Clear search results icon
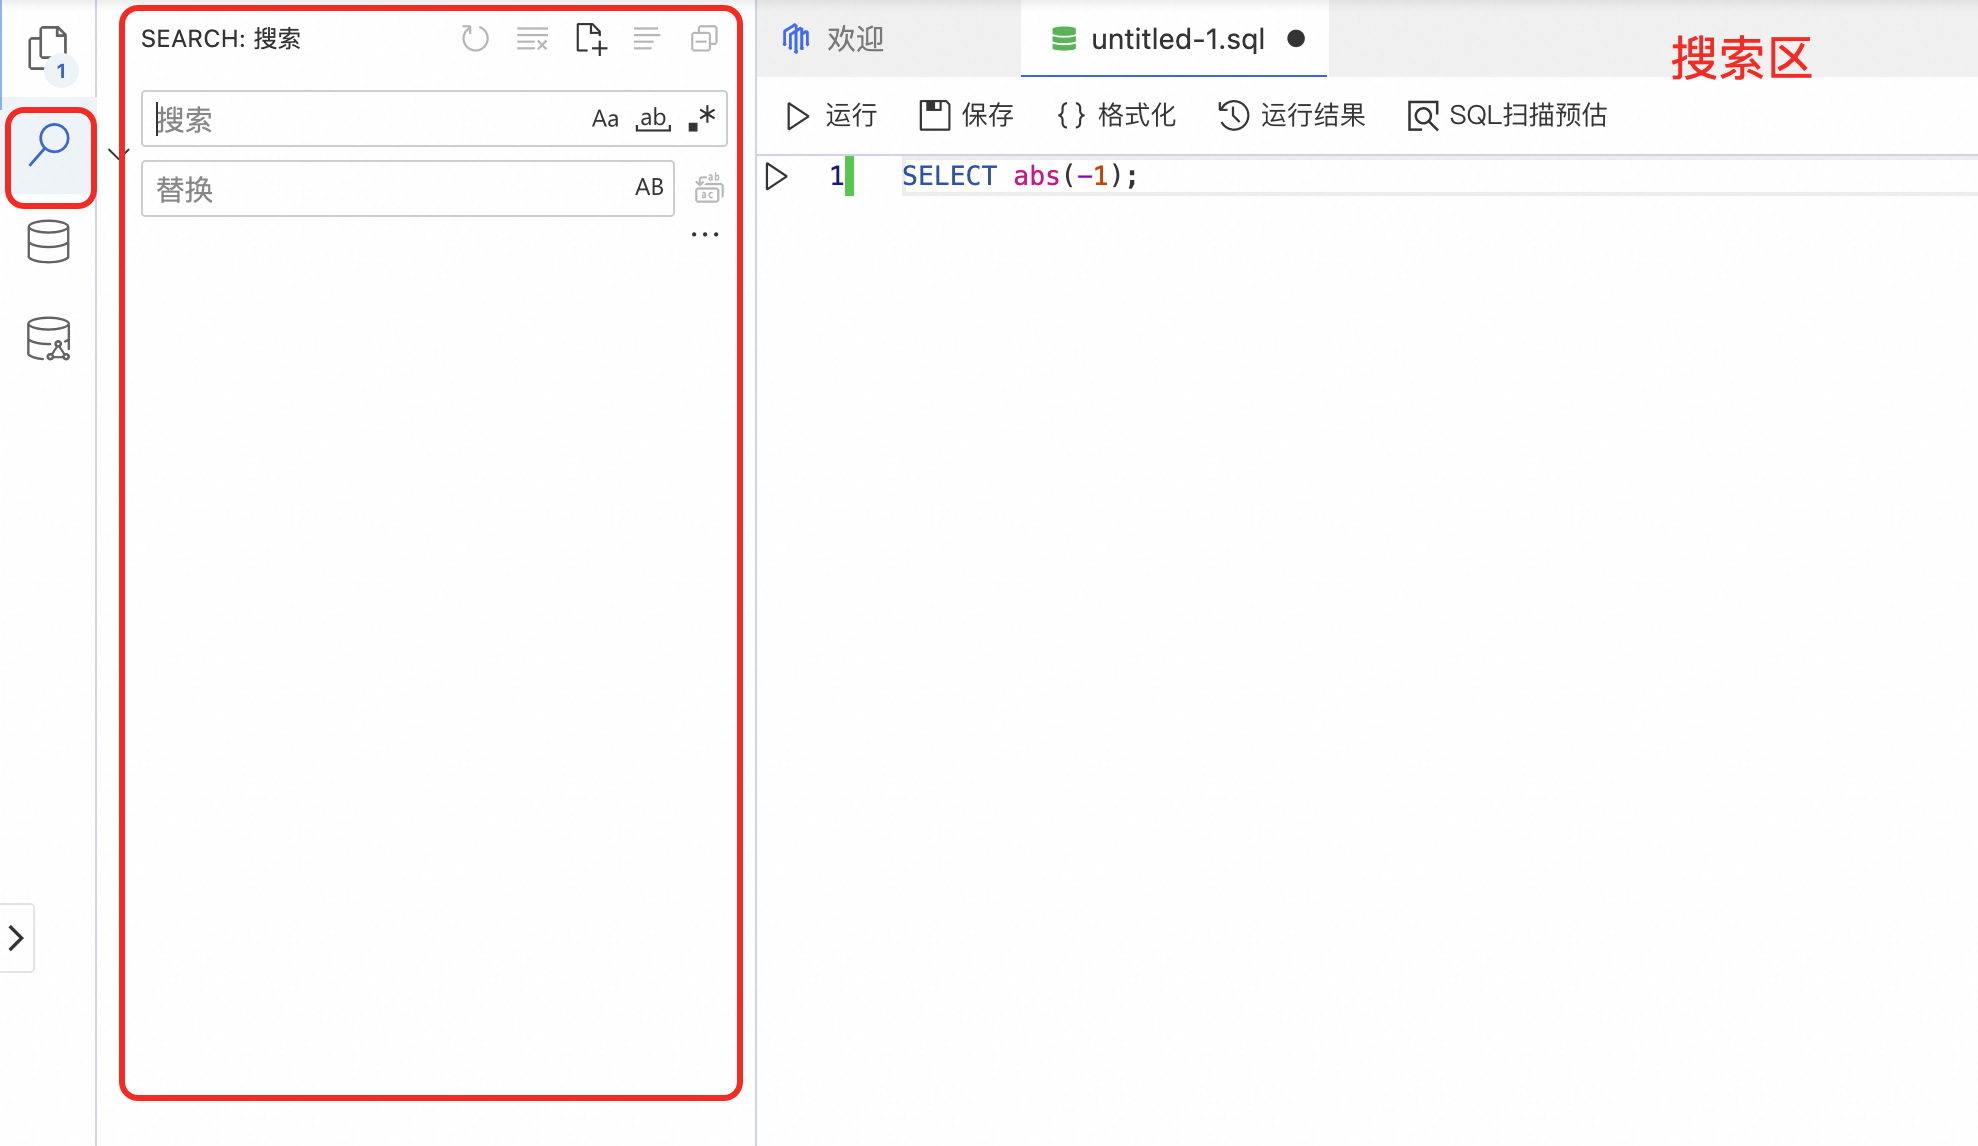The image size is (1978, 1146). (x=532, y=39)
